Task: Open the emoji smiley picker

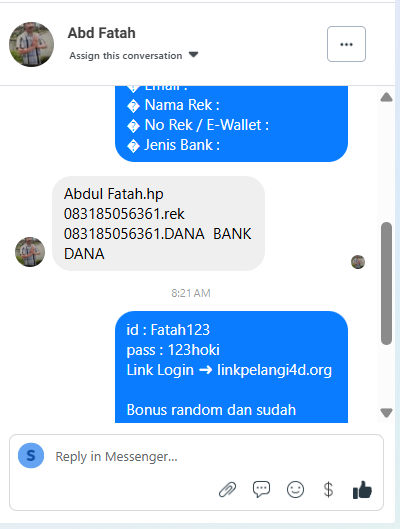Action: click(x=295, y=490)
